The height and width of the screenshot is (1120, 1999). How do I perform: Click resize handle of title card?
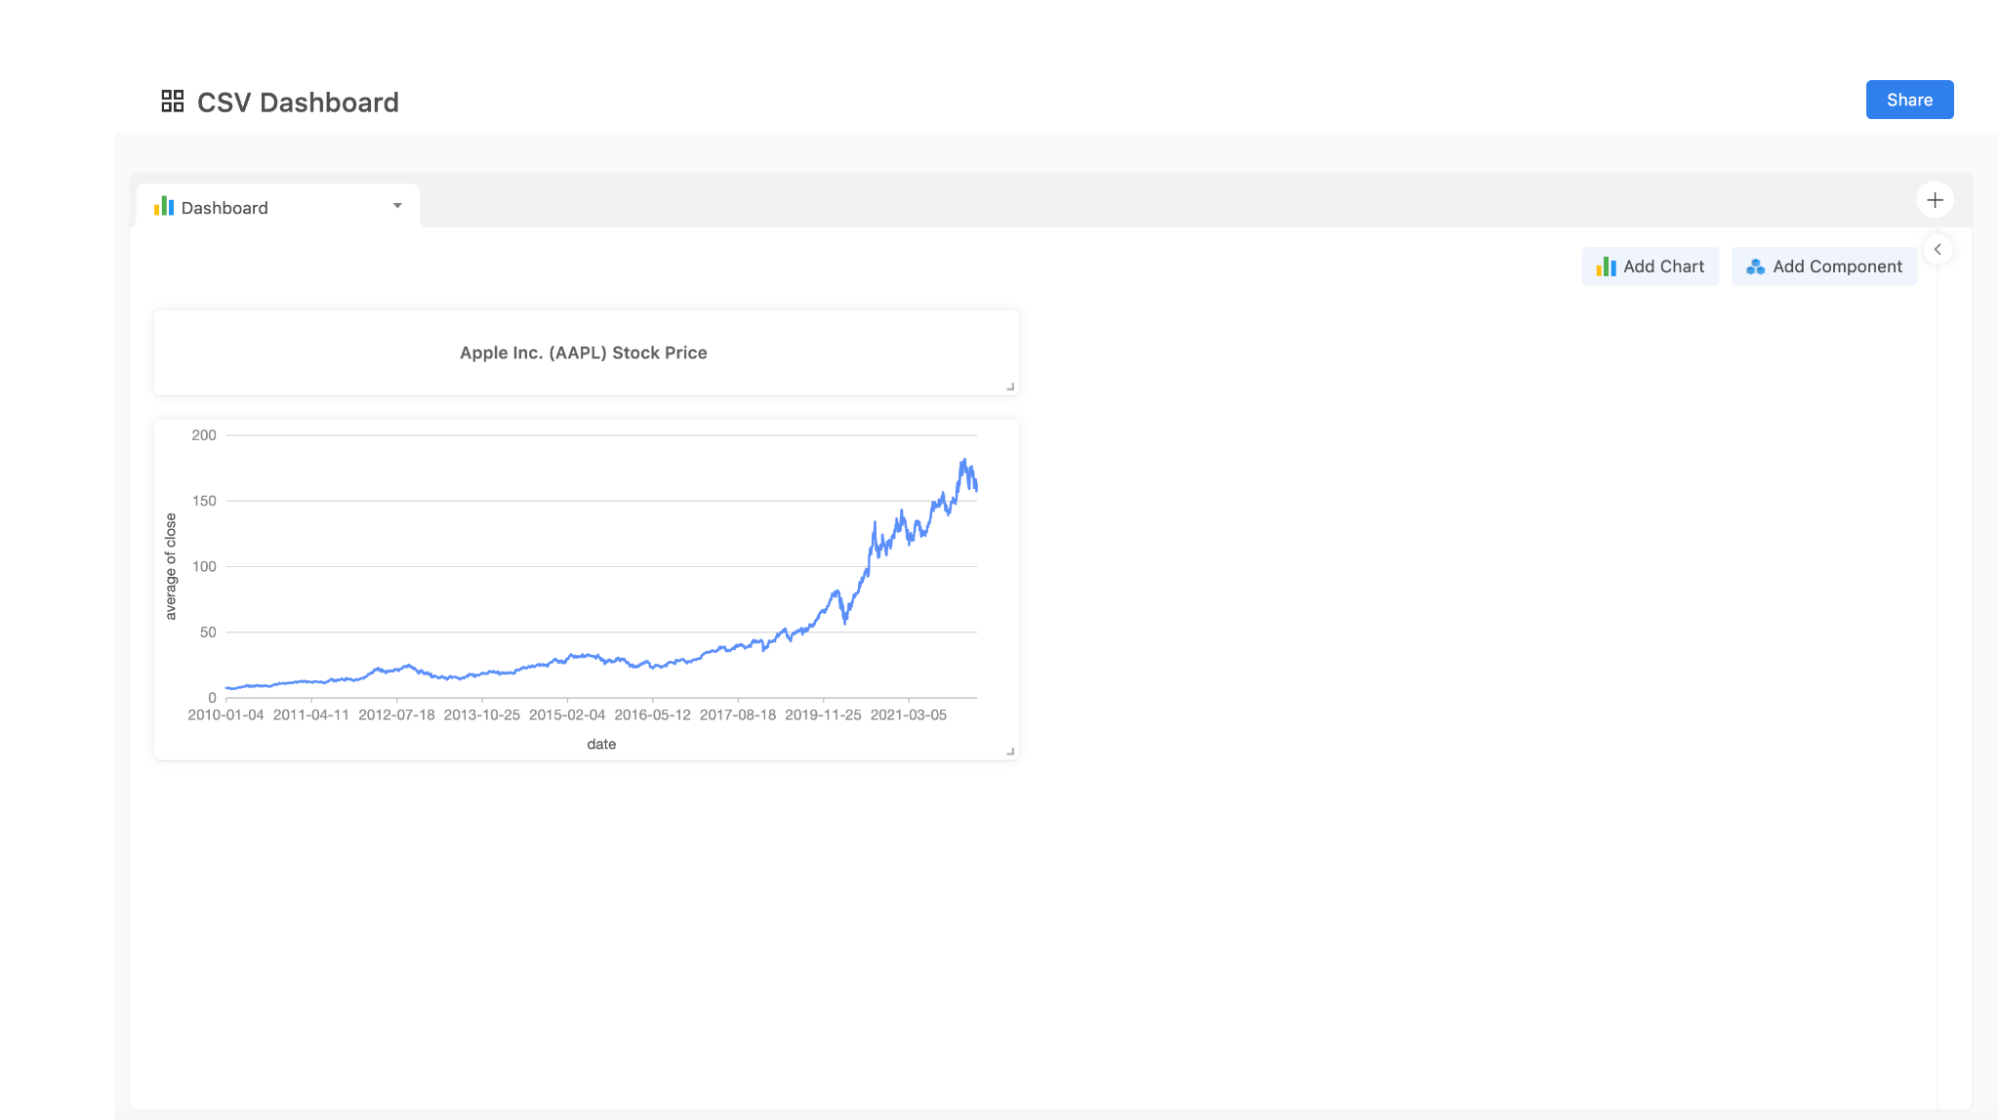pyautogui.click(x=1010, y=386)
